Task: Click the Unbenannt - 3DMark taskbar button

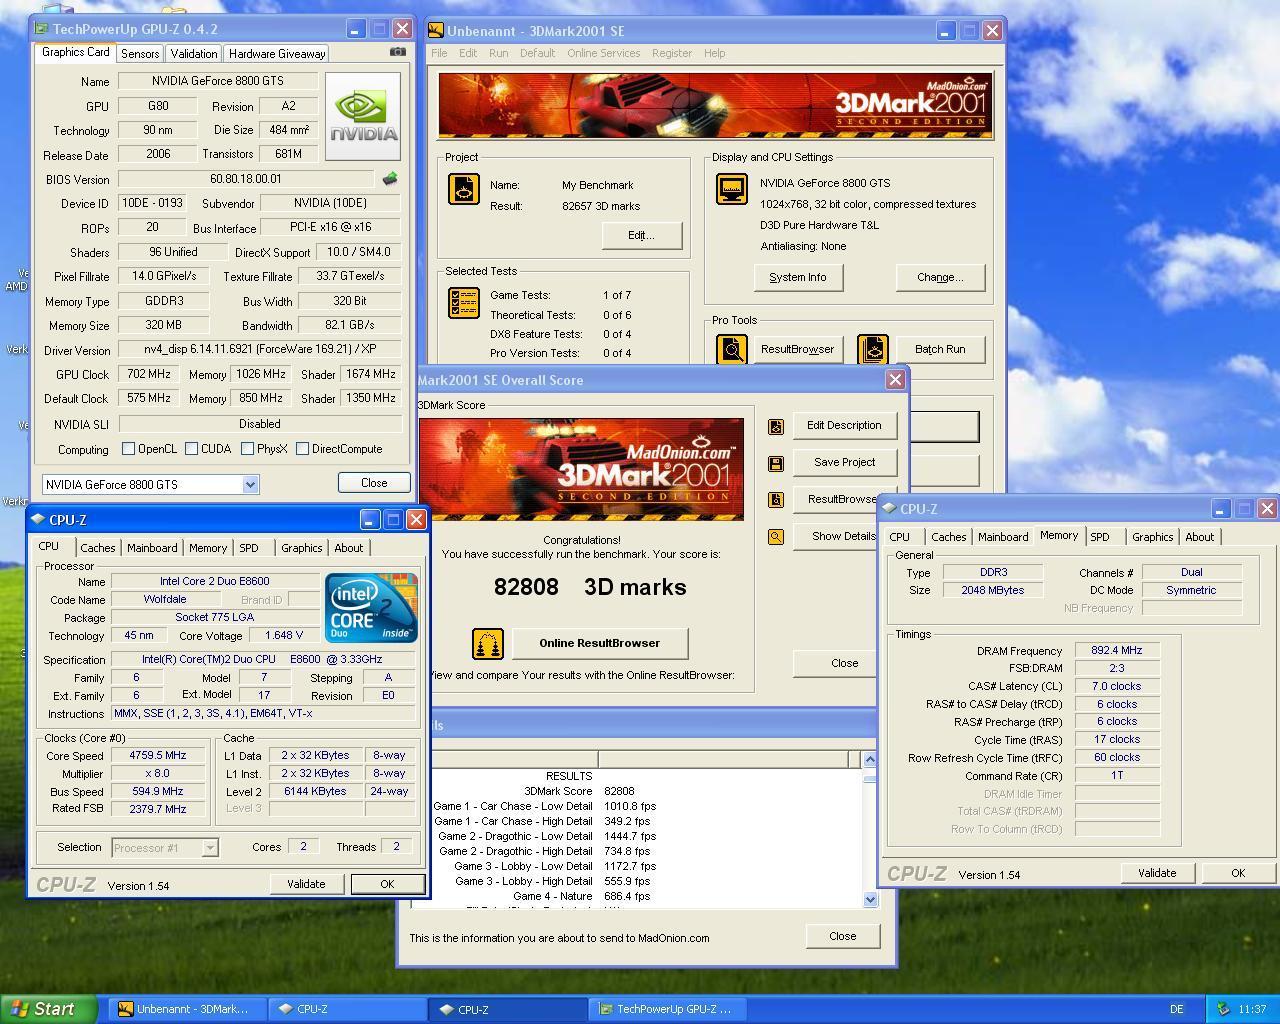Action: [188, 1009]
